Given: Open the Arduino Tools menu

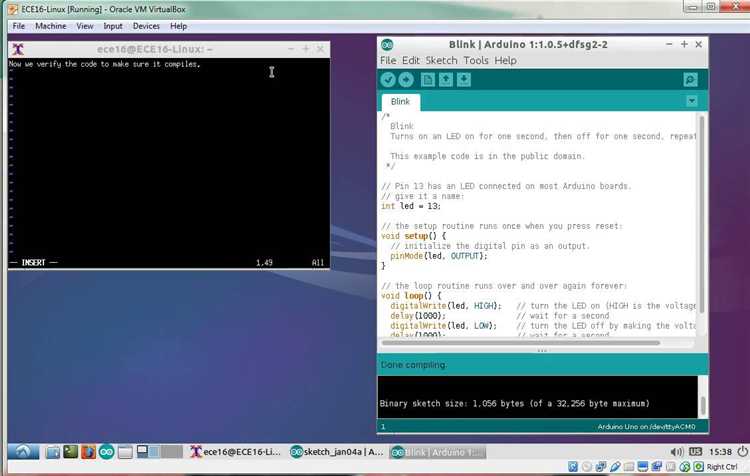Looking at the screenshot, I should (x=476, y=60).
